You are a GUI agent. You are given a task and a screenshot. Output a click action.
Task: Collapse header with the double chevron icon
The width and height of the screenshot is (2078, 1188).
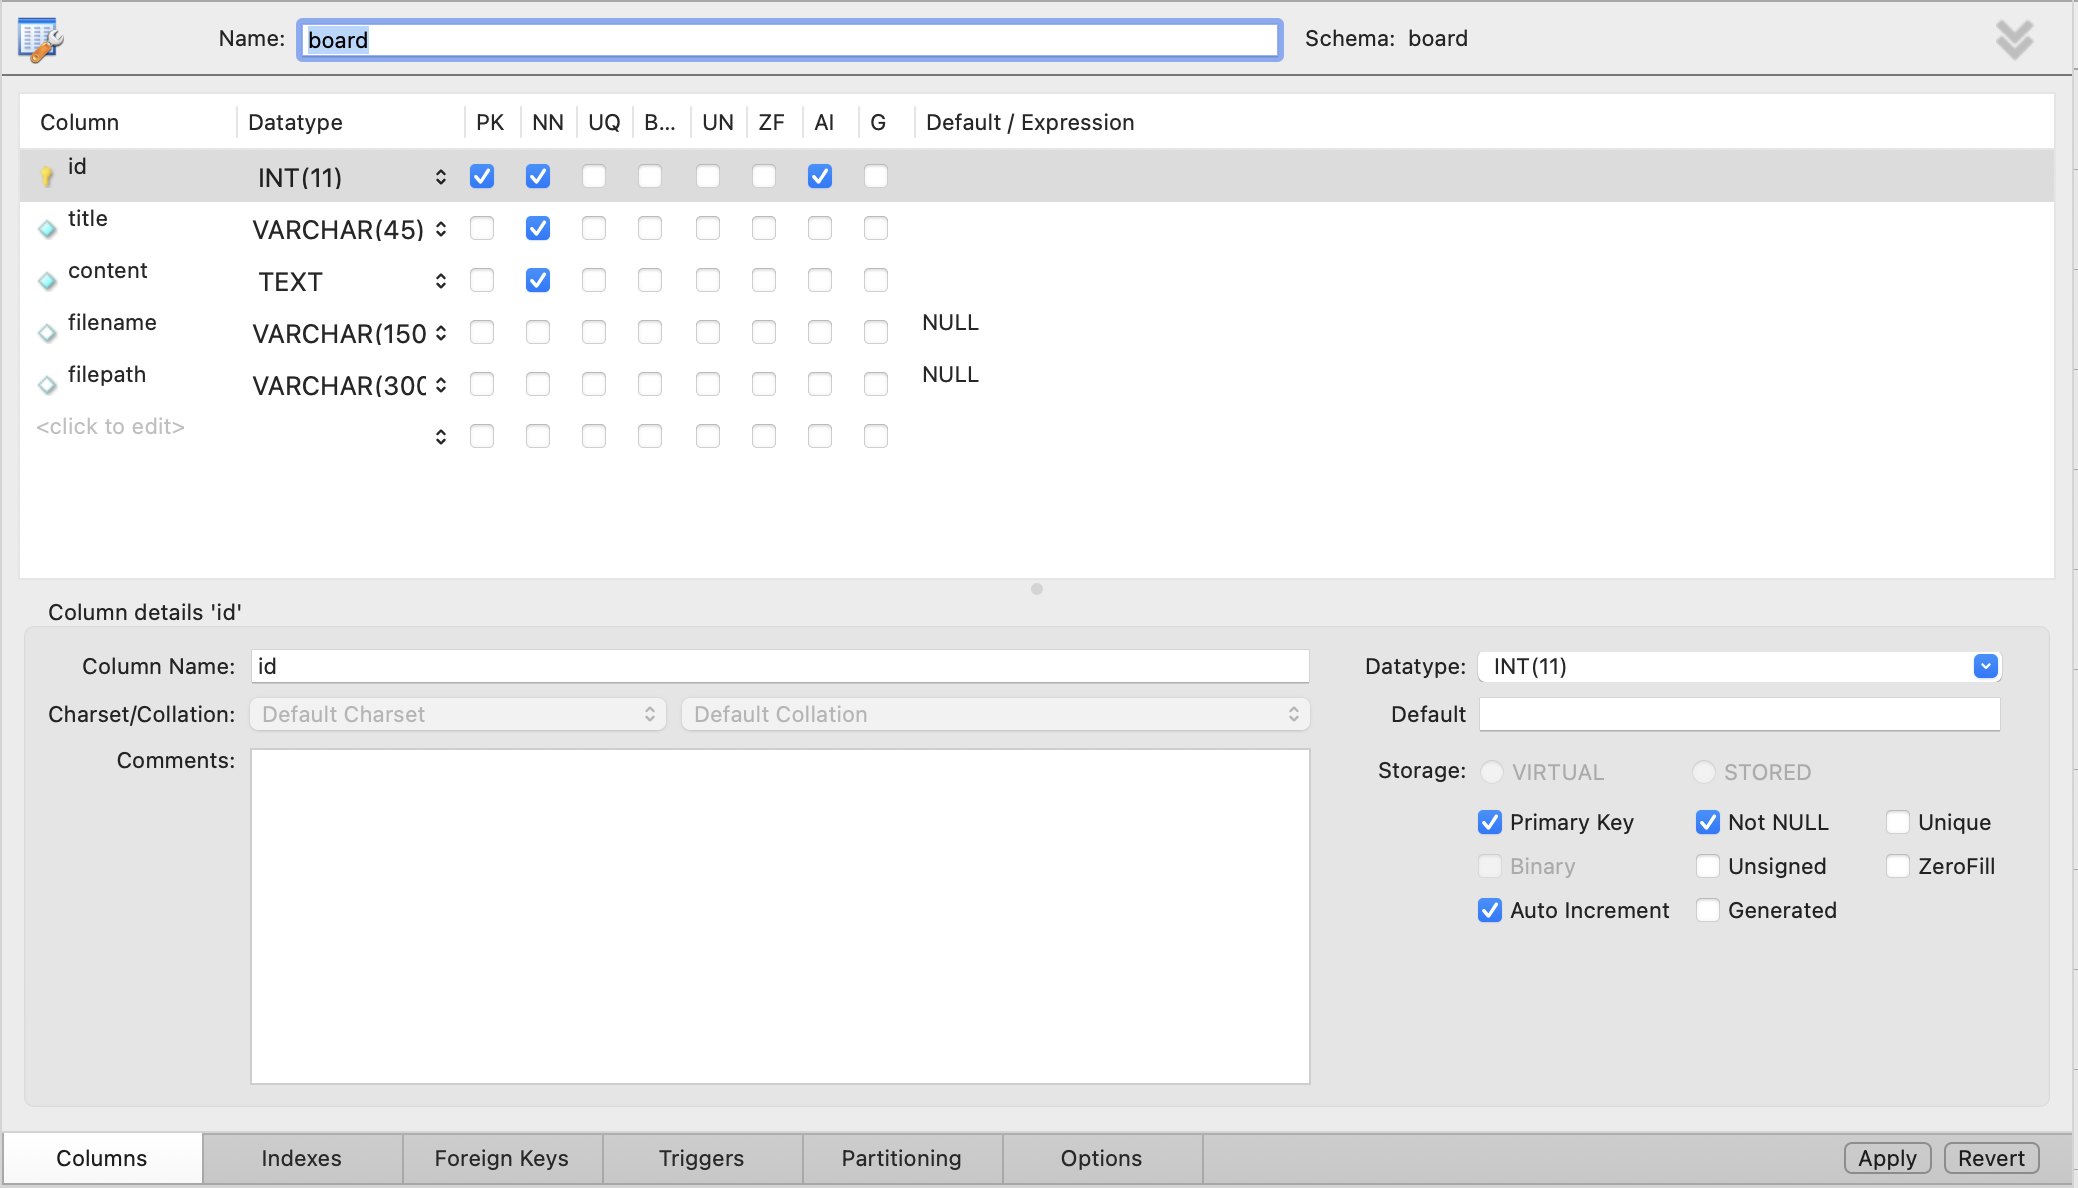click(x=2014, y=40)
